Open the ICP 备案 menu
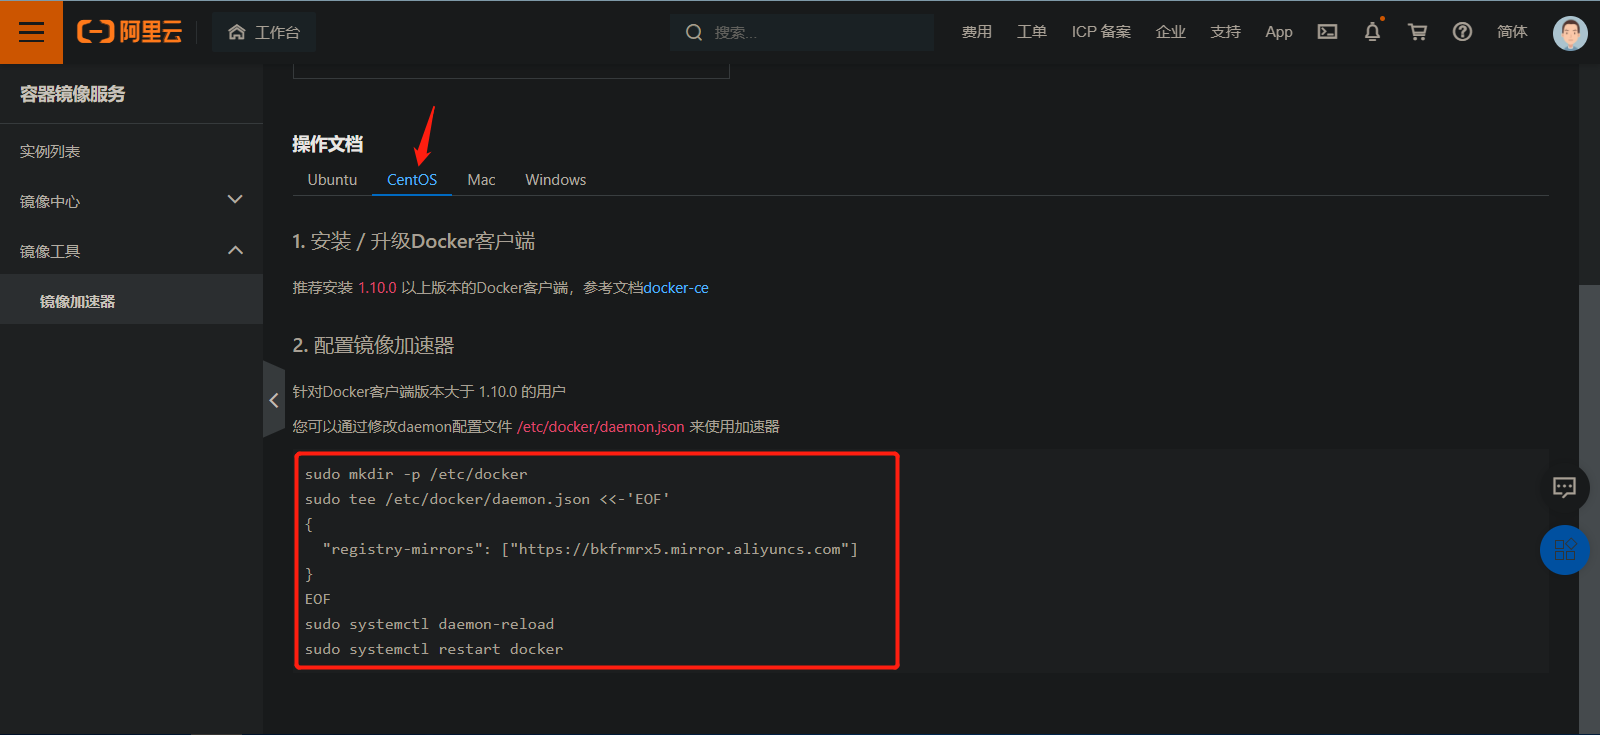 coord(1101,32)
